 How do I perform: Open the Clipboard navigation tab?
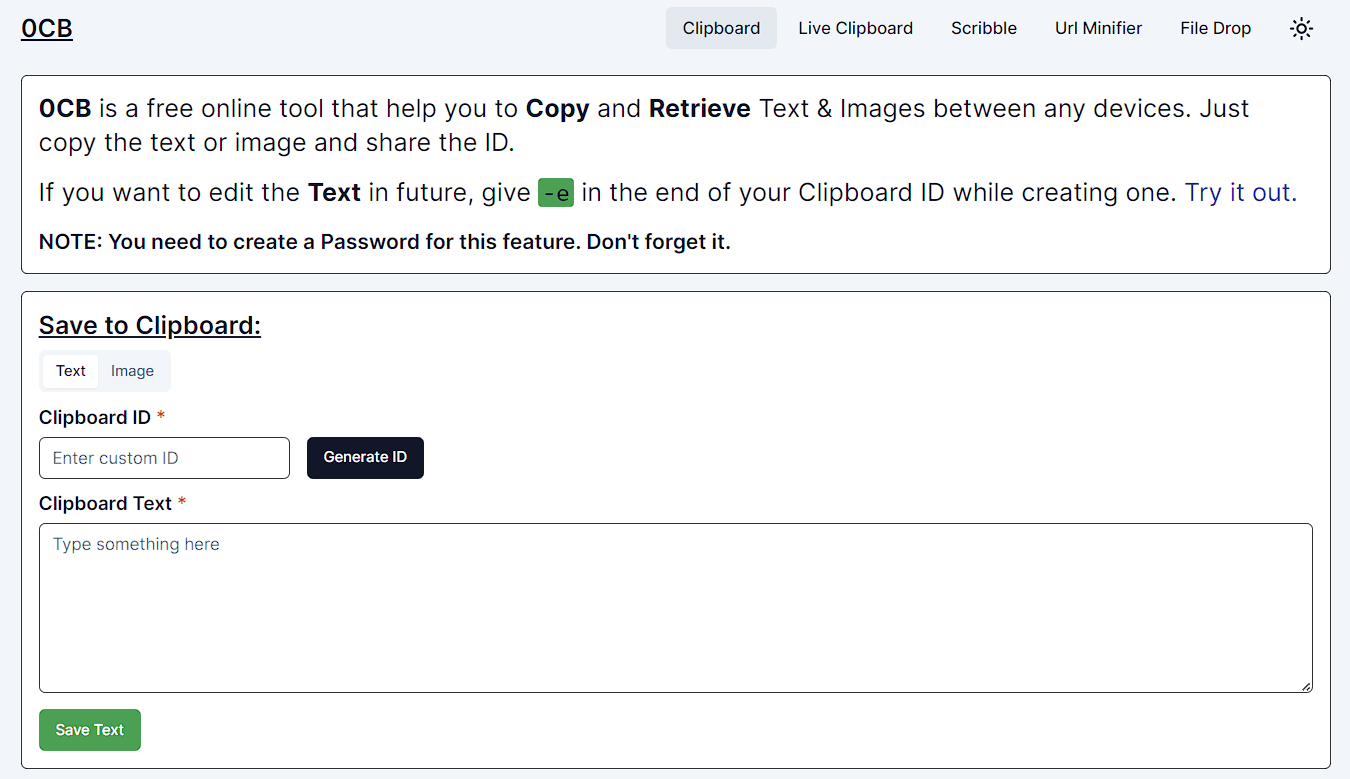click(721, 29)
